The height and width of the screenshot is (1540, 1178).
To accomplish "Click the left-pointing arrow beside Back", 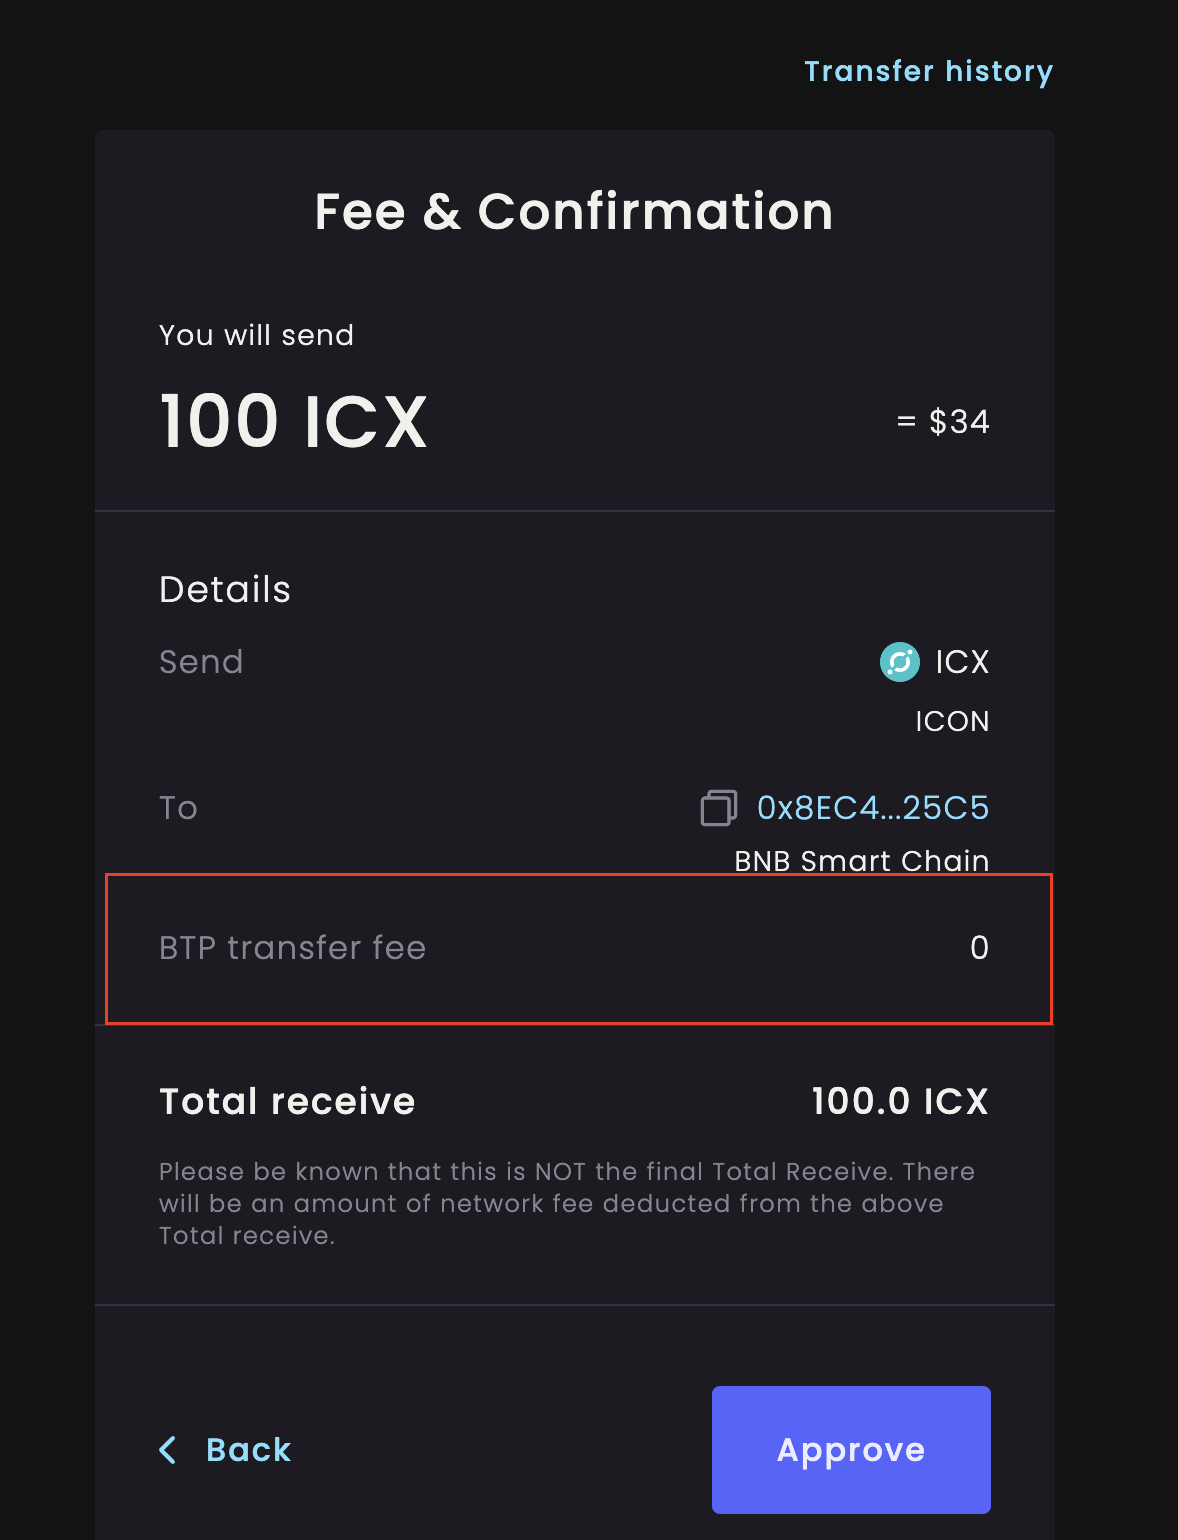I will tap(168, 1450).
